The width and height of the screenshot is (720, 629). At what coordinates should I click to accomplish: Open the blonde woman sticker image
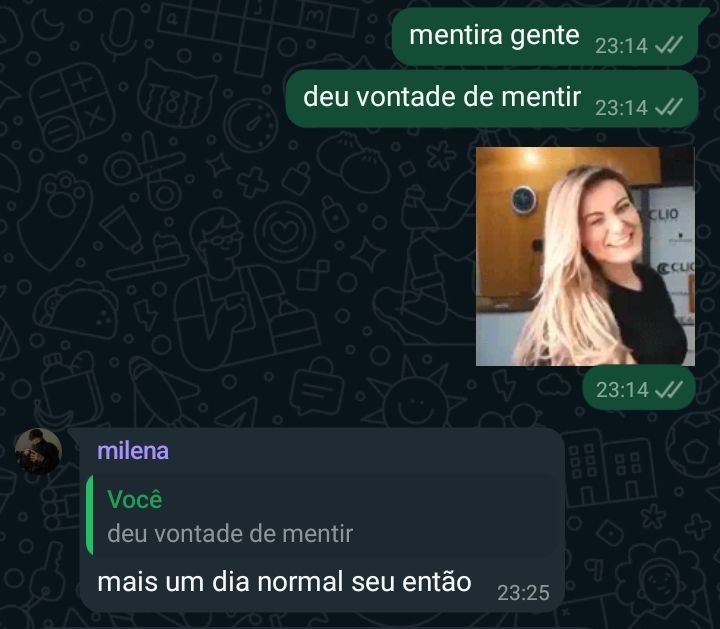[585, 256]
